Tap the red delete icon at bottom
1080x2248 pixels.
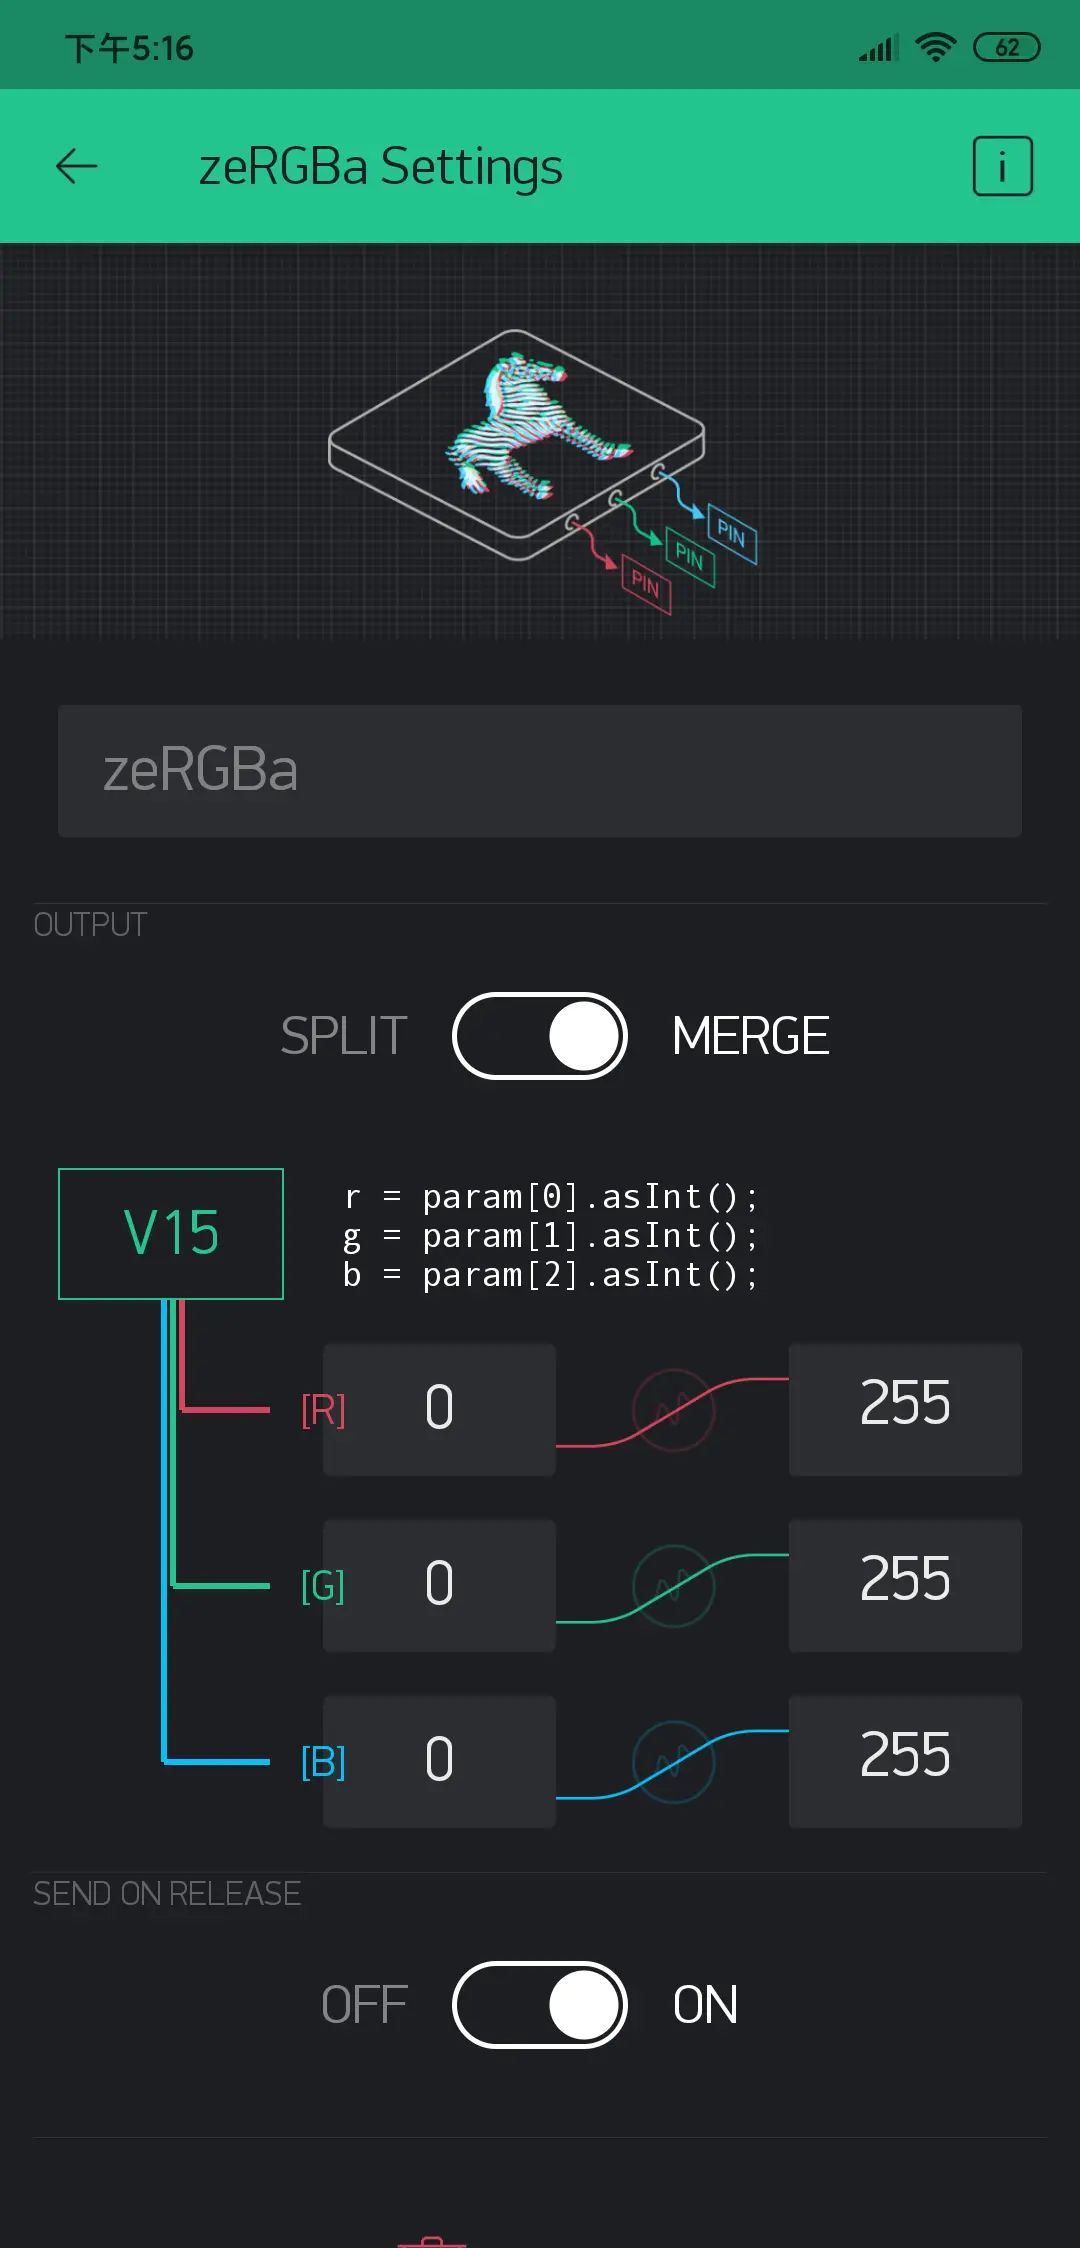click(x=432, y=2240)
